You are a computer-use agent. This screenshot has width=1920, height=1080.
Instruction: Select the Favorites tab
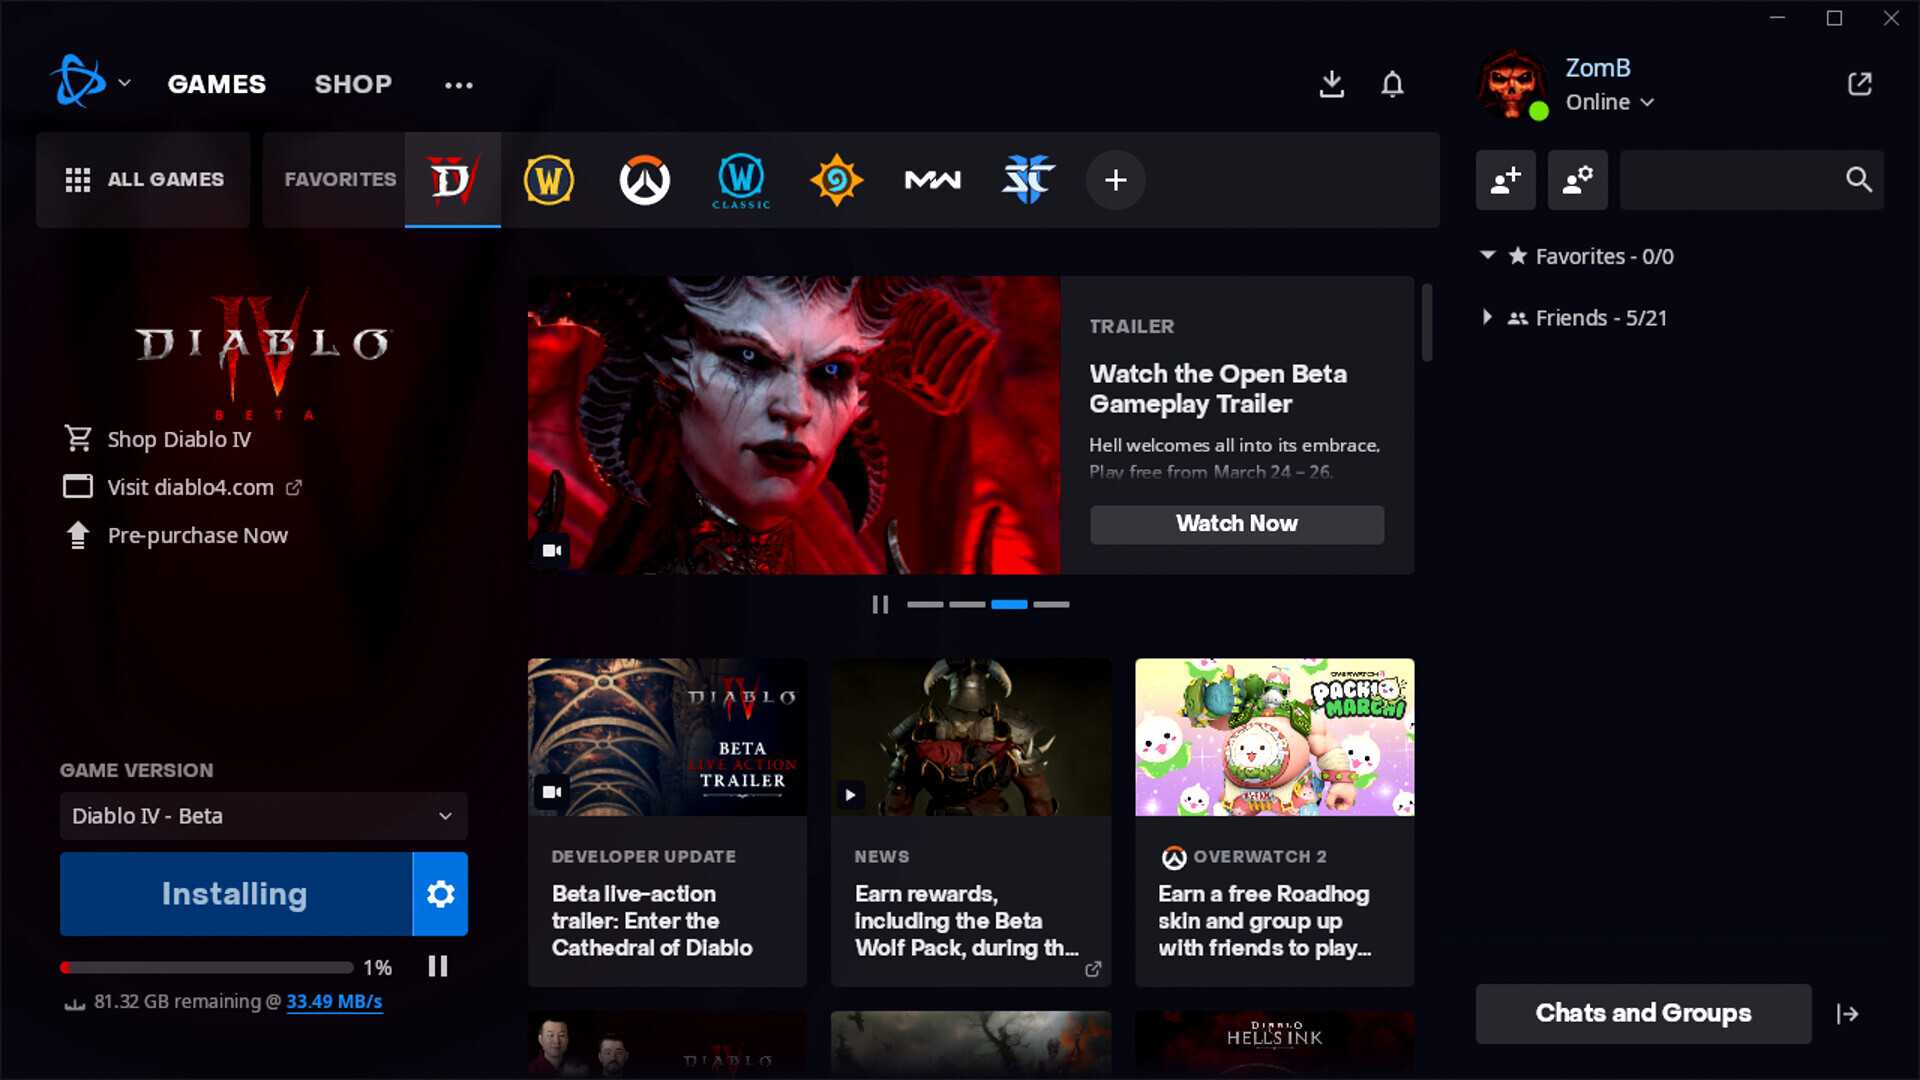tap(340, 178)
